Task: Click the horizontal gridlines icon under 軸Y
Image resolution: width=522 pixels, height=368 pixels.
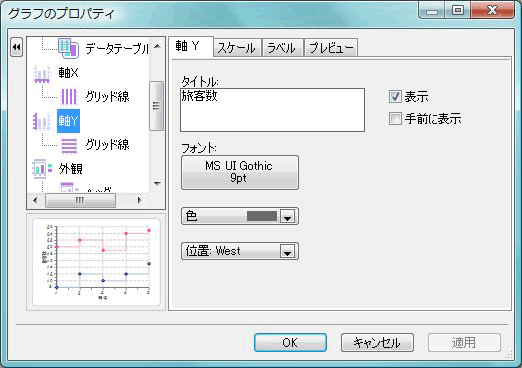Action: (x=69, y=145)
